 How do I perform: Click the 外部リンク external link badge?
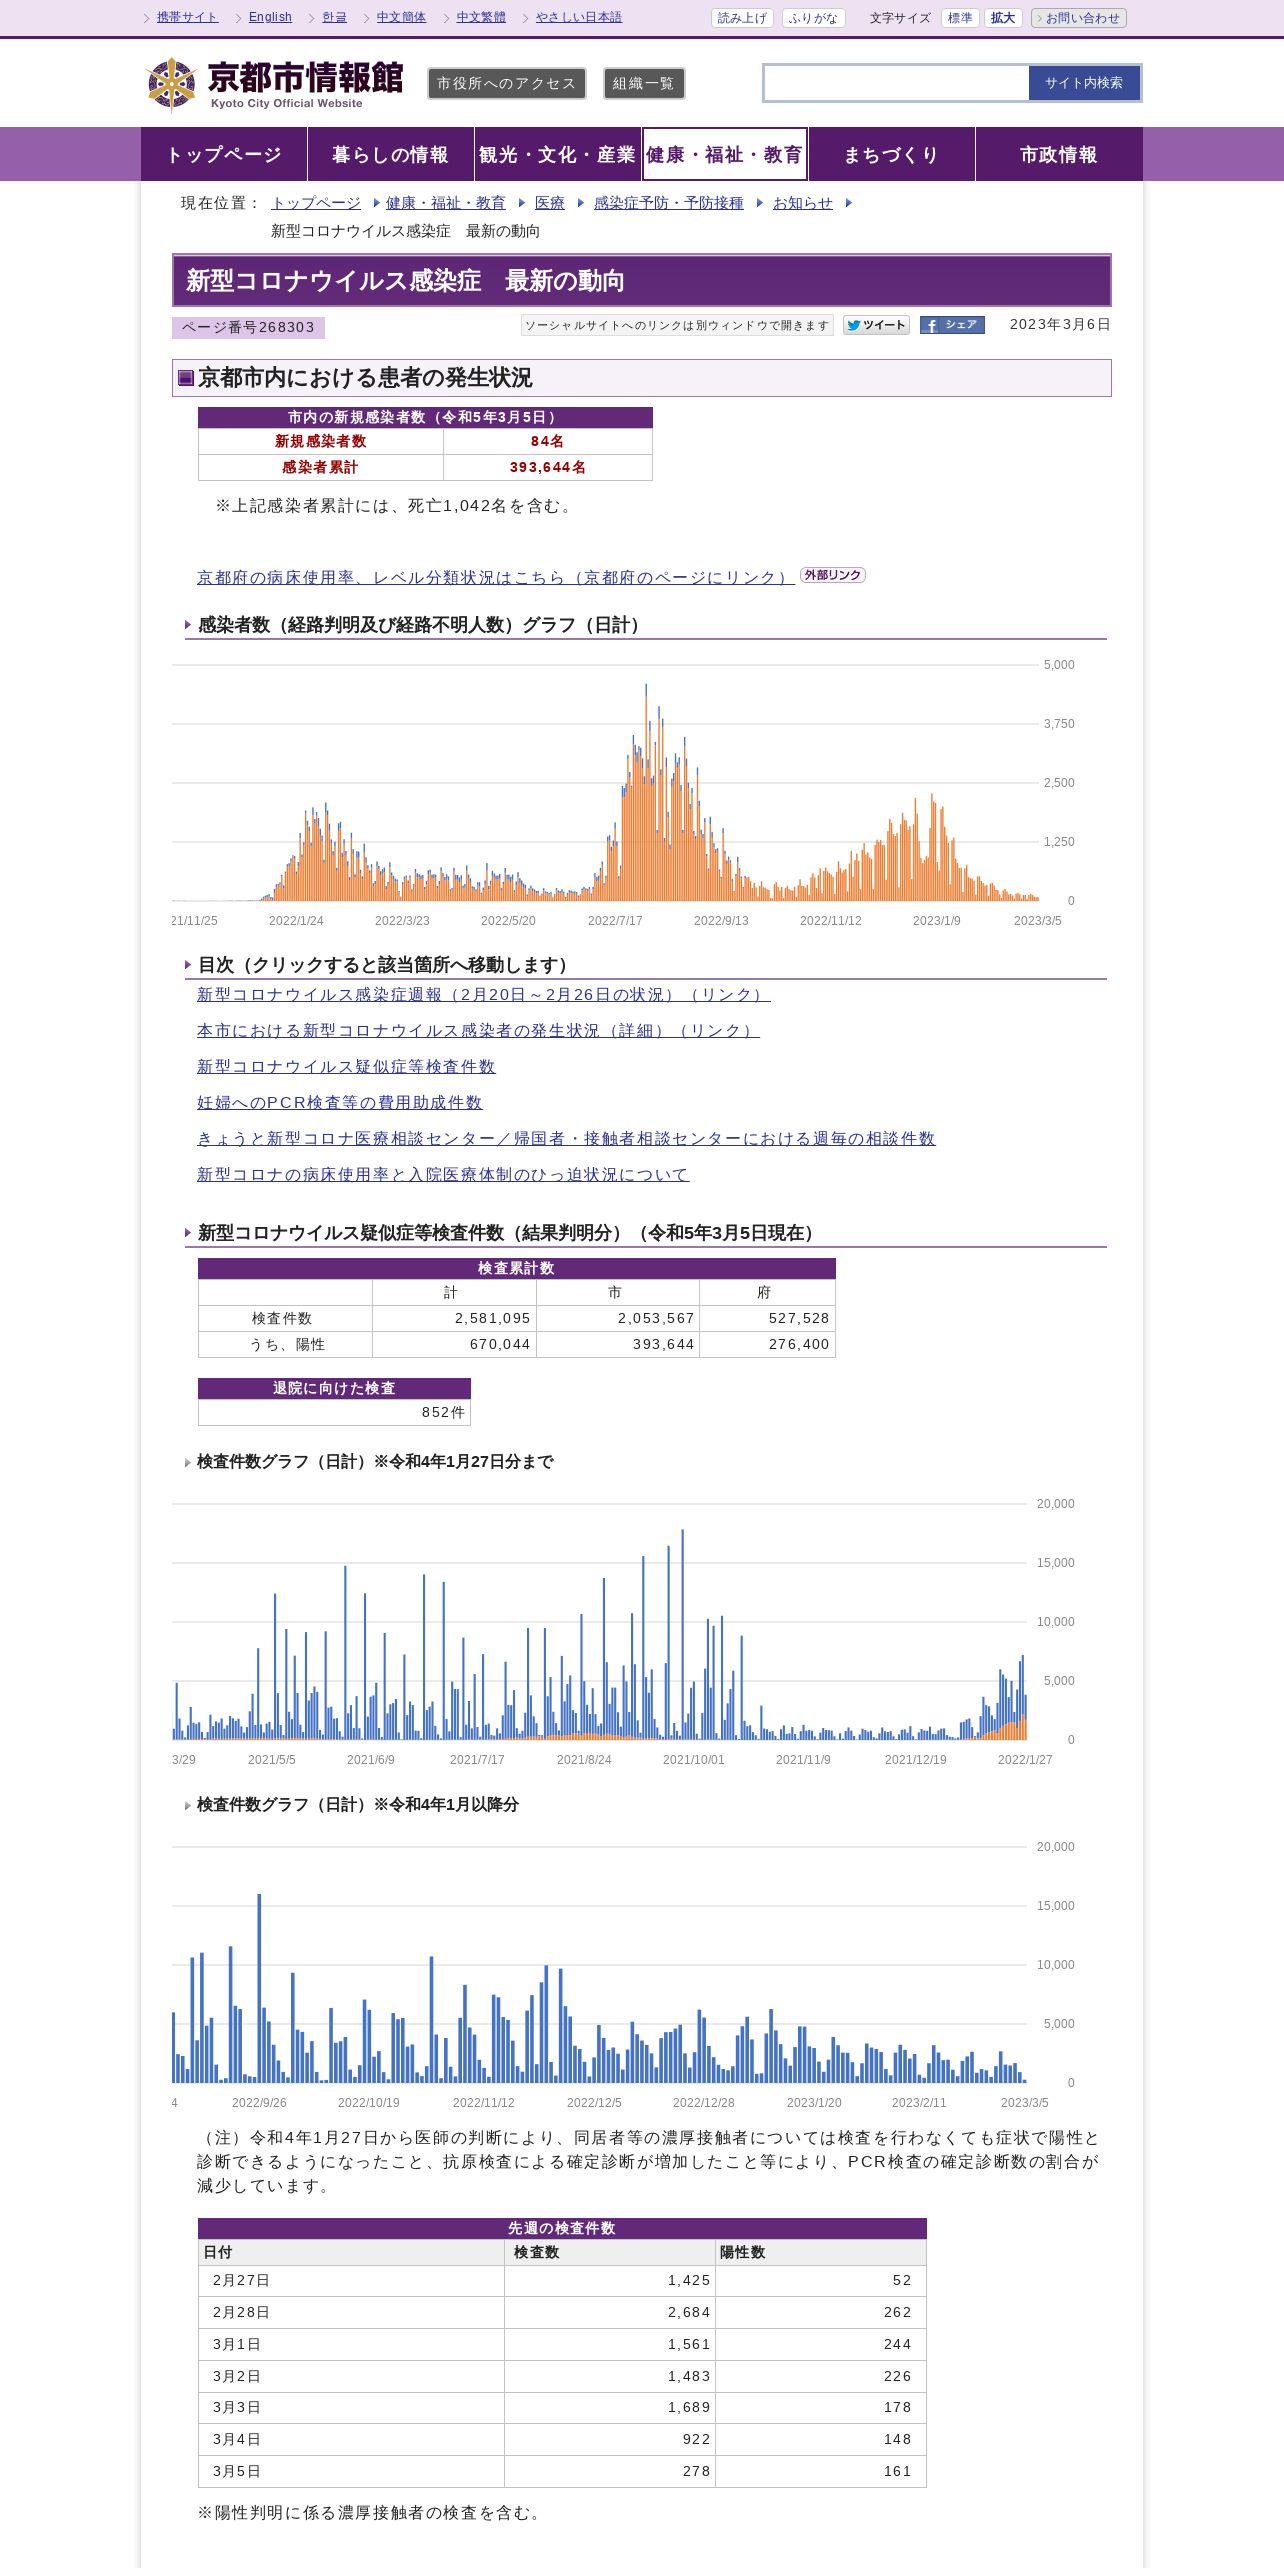833,575
